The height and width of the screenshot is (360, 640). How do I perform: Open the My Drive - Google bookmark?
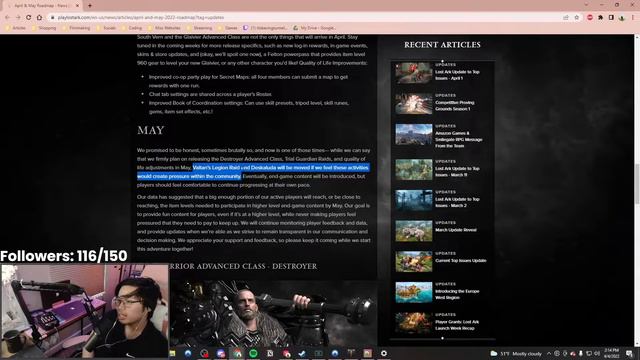(x=314, y=28)
